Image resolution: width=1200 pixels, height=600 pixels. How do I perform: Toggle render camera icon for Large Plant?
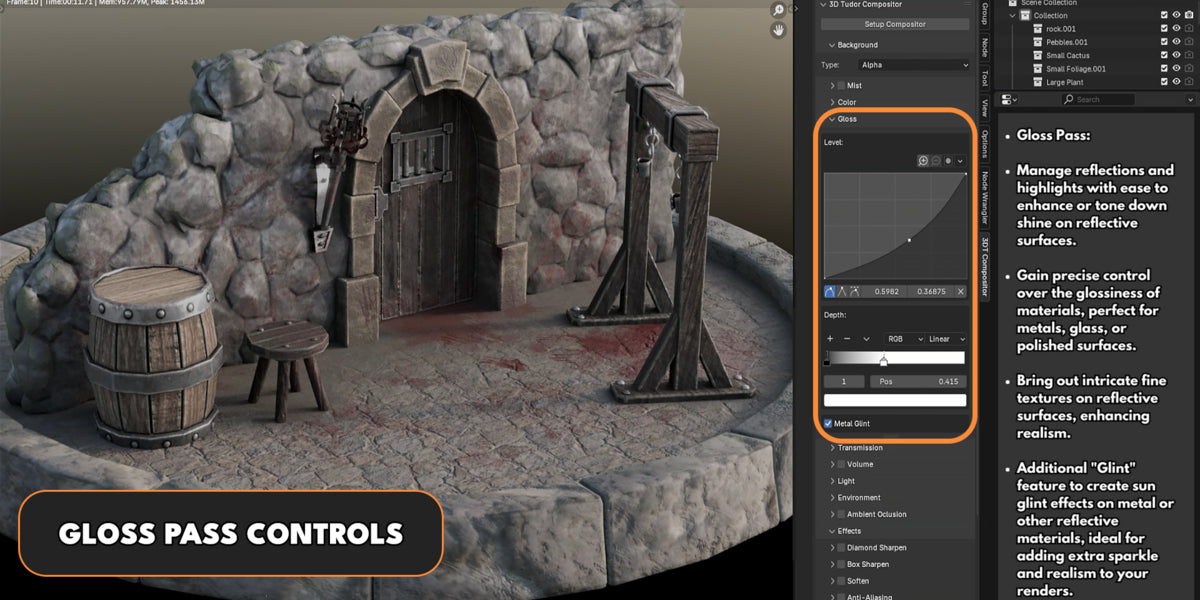pos(1189,82)
